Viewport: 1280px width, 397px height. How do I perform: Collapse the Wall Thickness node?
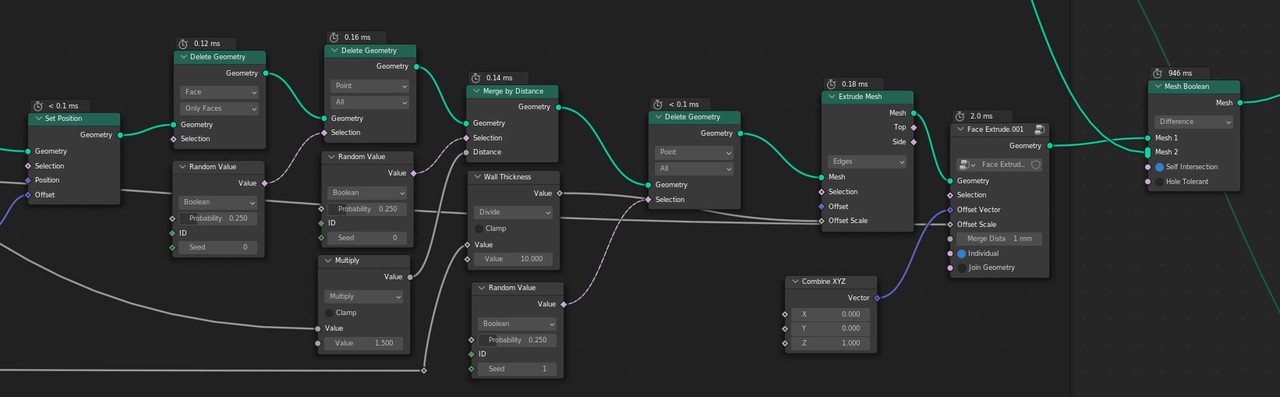(x=477, y=177)
